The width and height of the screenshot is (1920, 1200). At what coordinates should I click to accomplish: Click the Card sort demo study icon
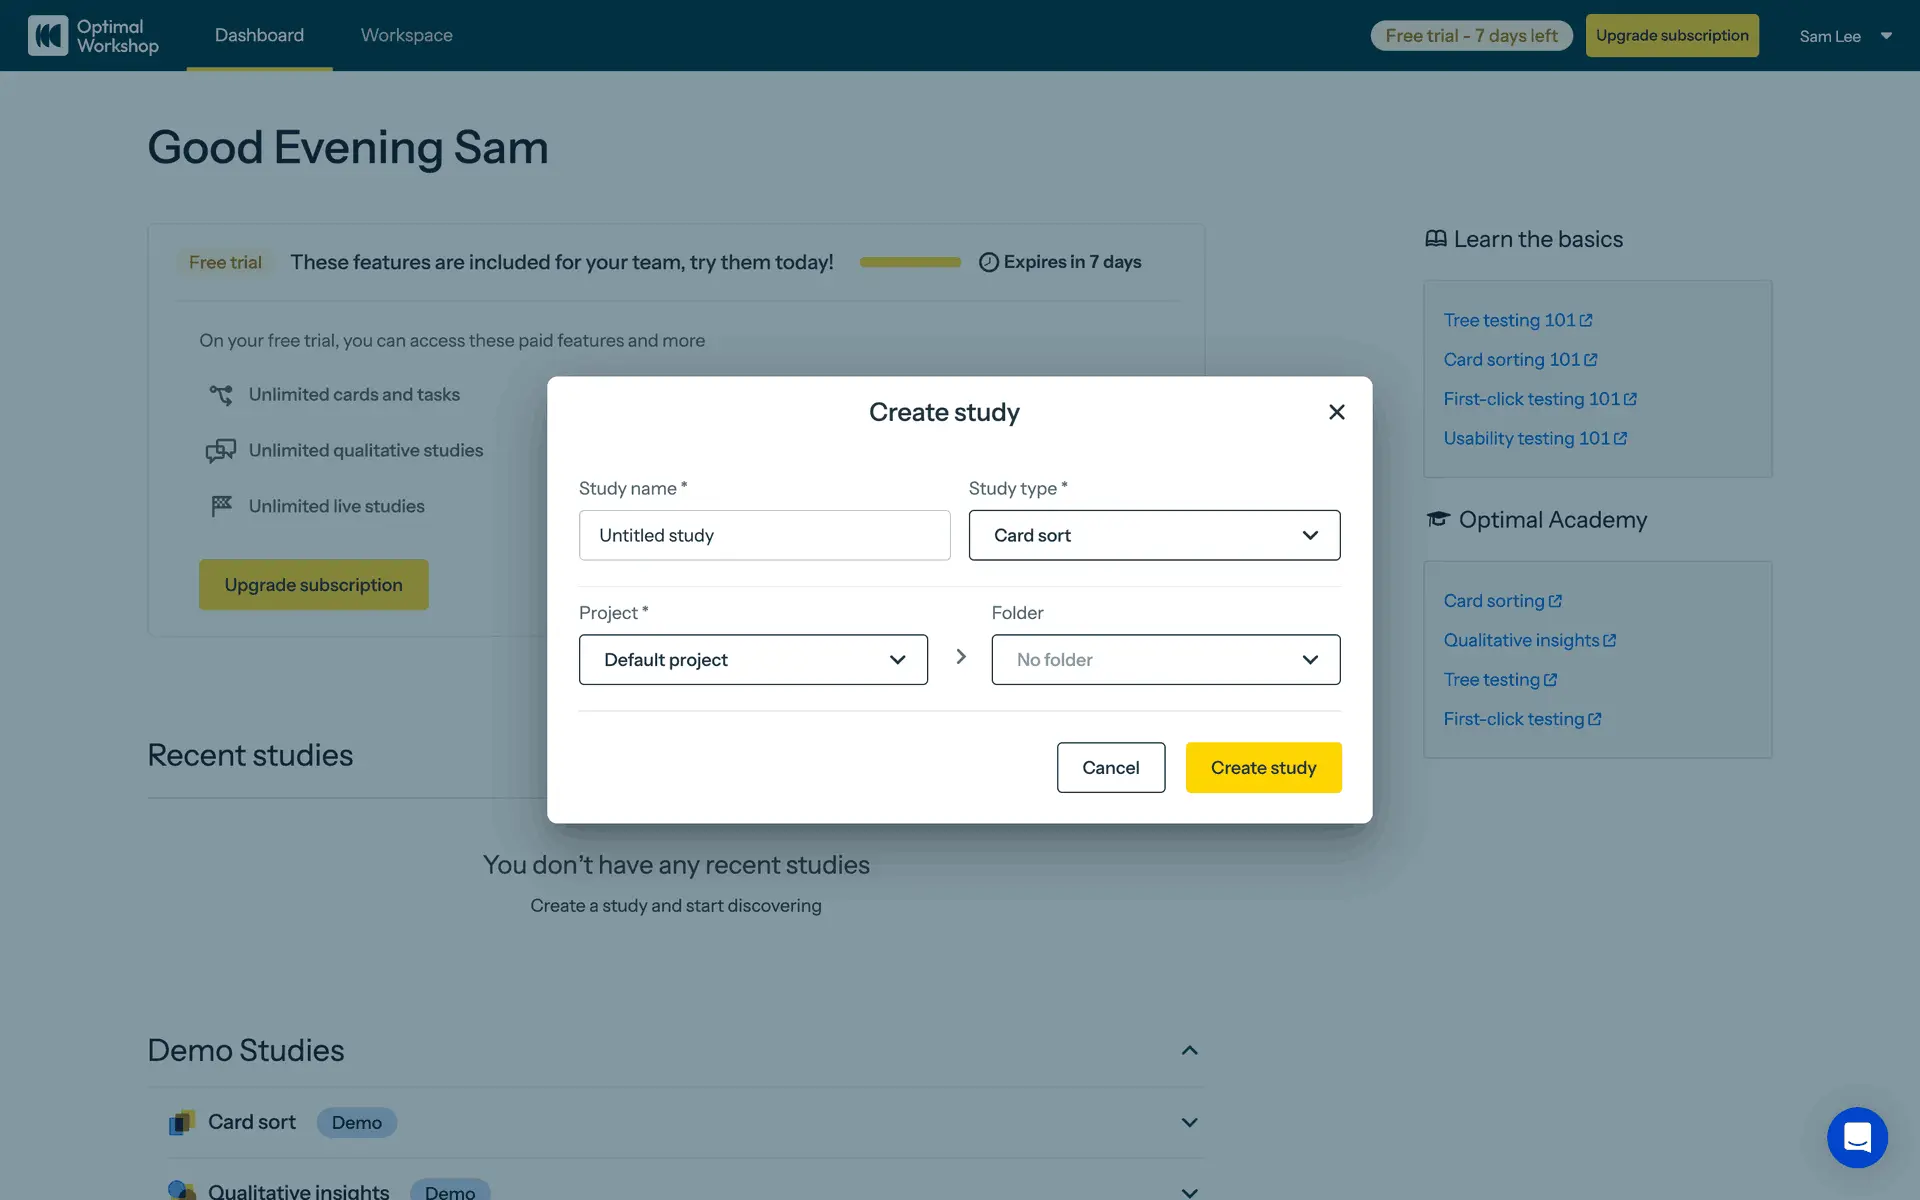click(x=181, y=1123)
